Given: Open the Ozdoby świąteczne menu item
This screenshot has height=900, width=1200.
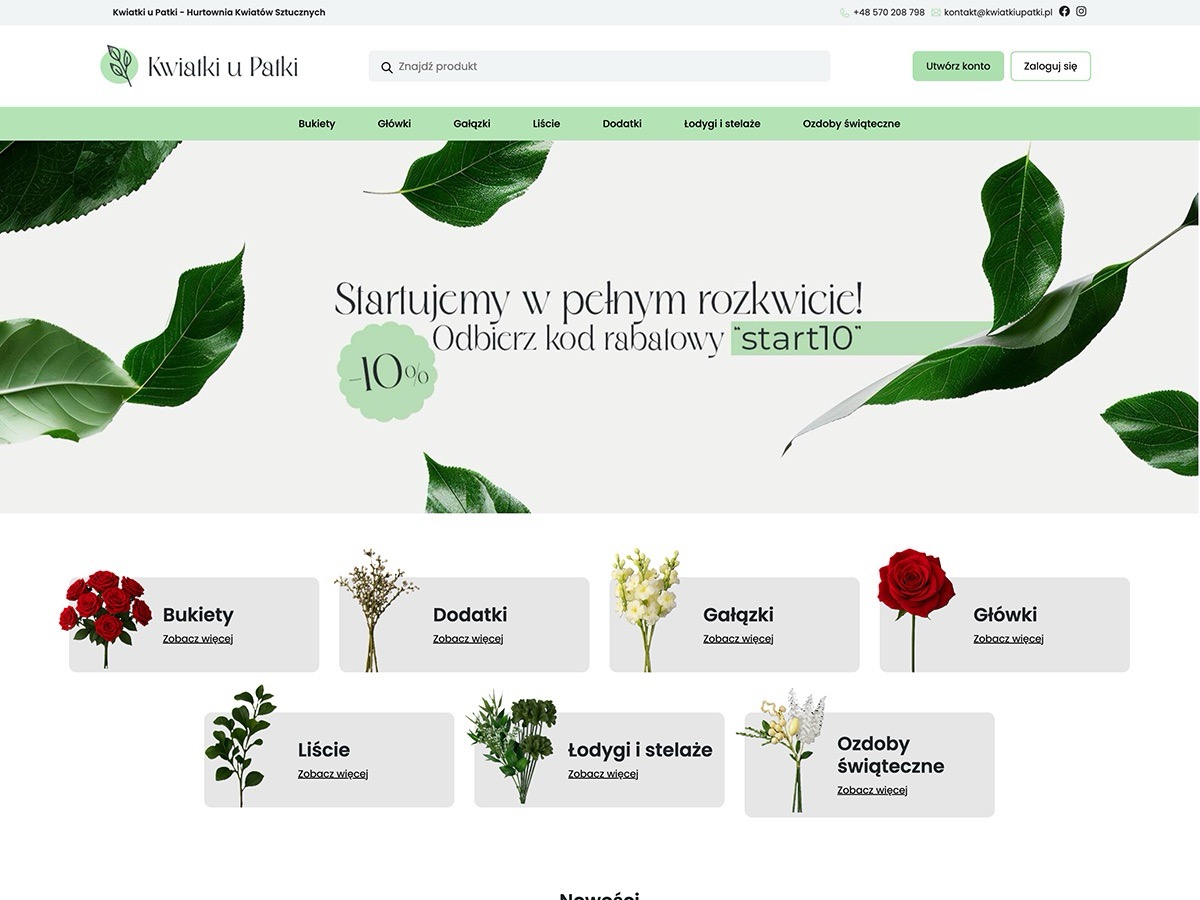Looking at the screenshot, I should 851,124.
